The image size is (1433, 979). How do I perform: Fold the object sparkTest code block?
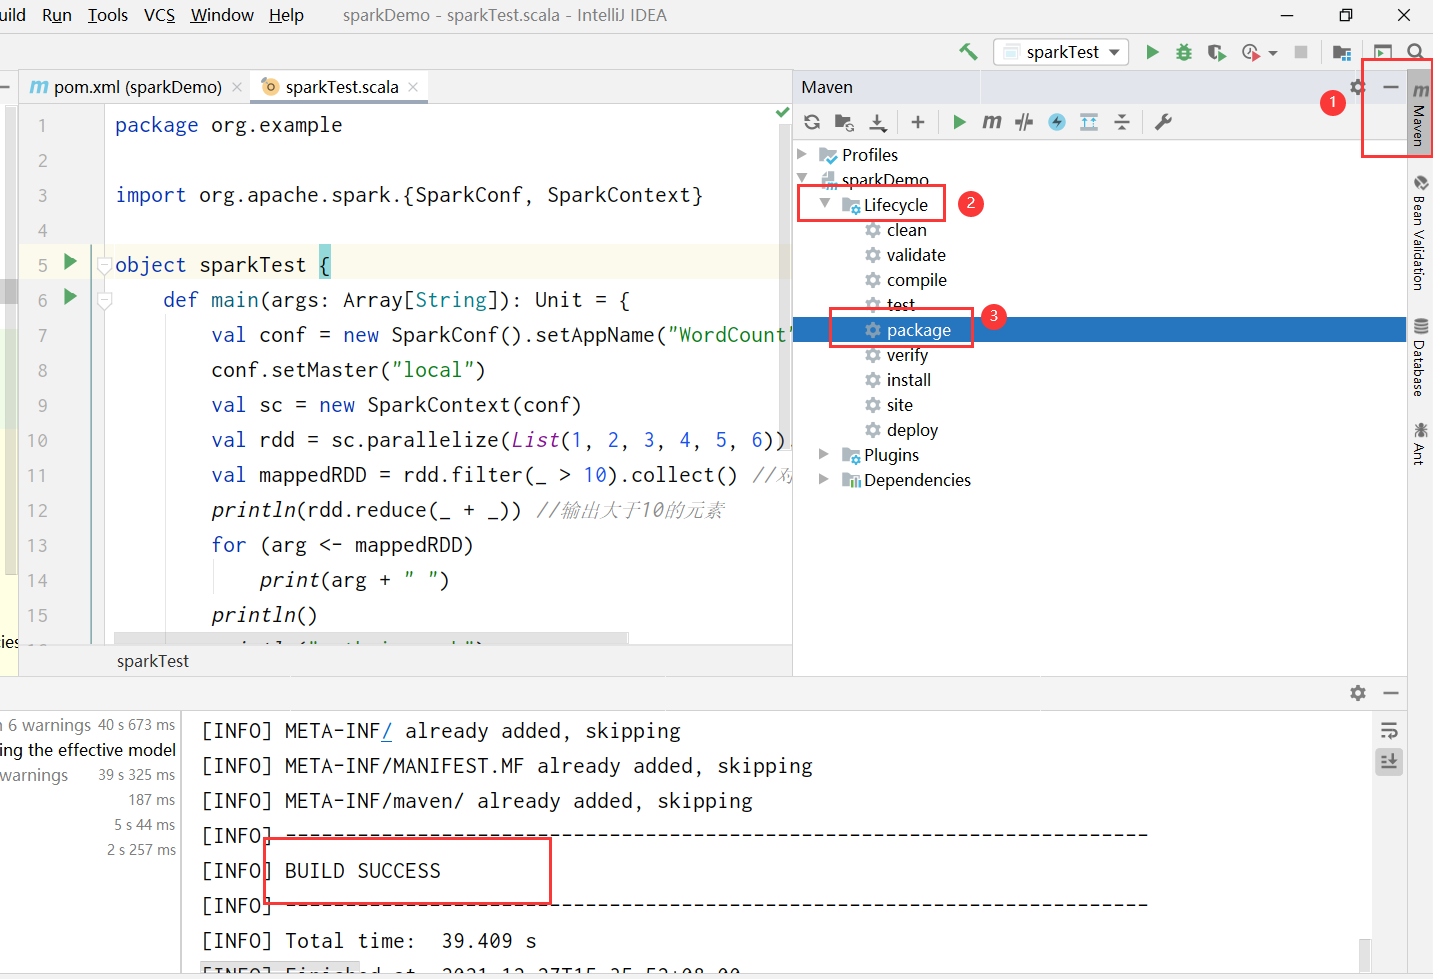coord(104,265)
